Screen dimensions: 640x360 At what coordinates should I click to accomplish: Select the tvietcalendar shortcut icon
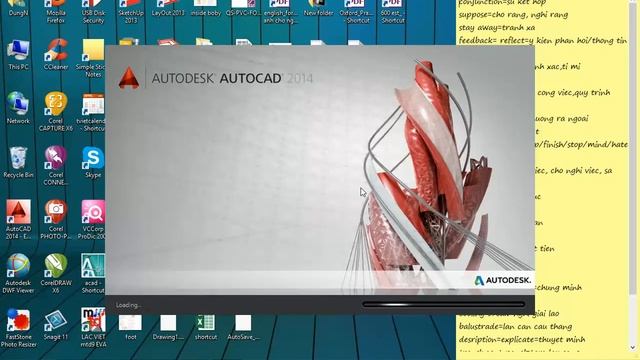pos(93,112)
